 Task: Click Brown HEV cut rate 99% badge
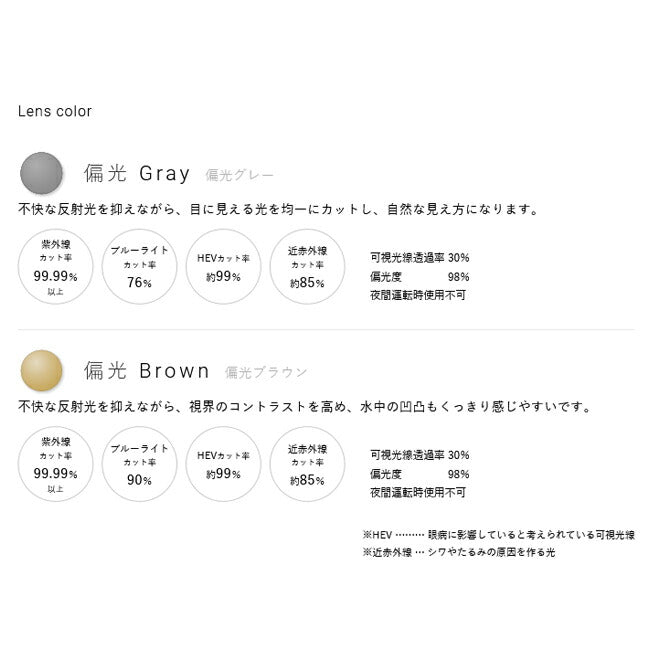coord(223,464)
